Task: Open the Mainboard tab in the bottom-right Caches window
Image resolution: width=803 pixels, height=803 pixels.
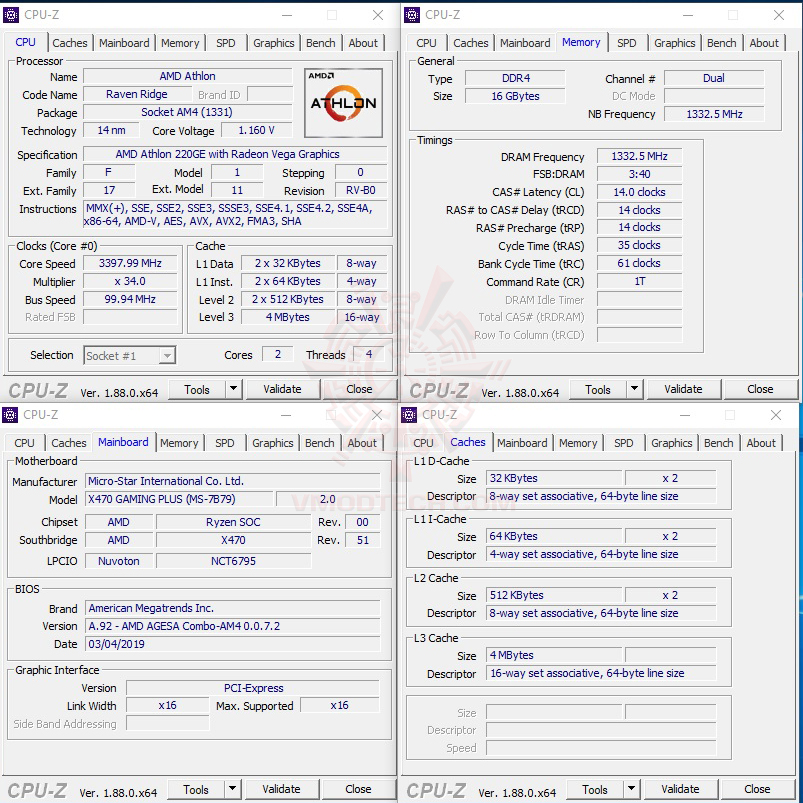Action: (522, 443)
